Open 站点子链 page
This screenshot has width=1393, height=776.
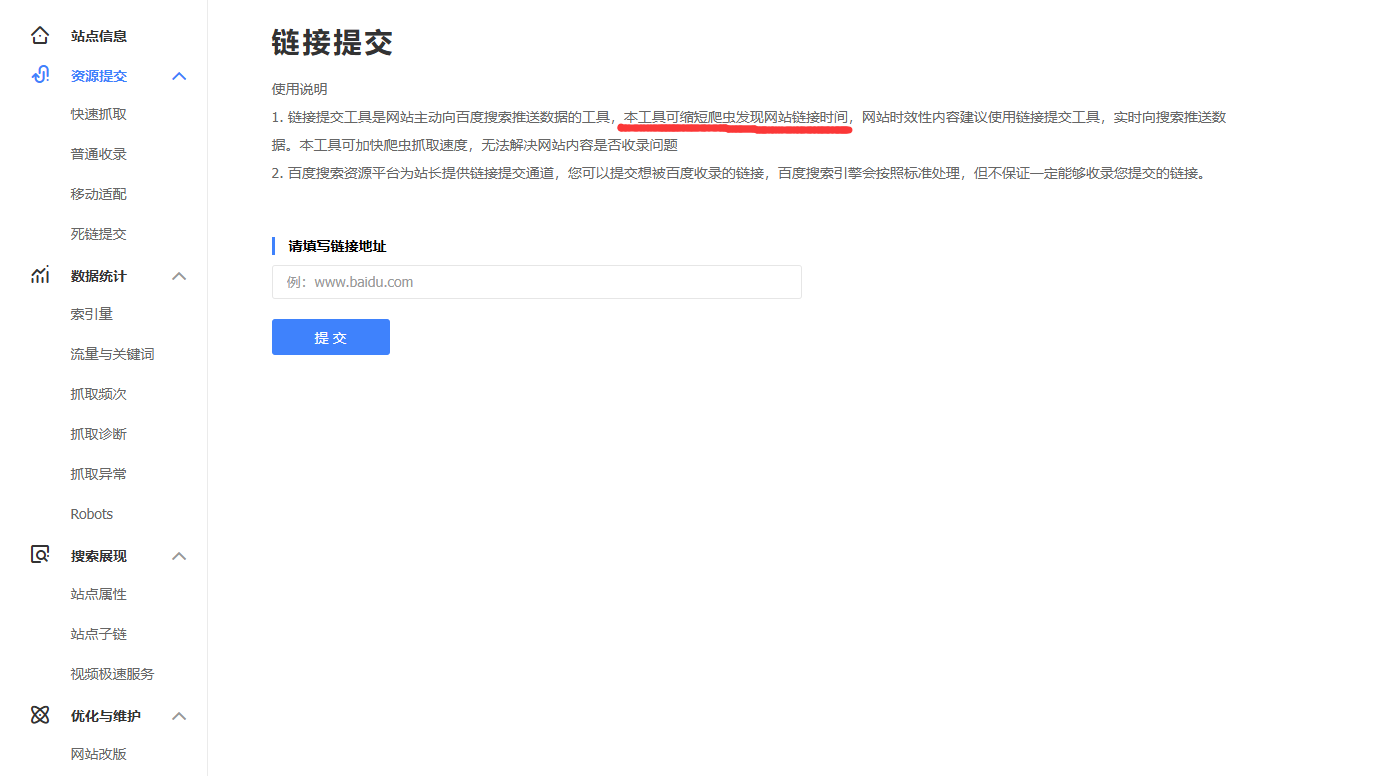[x=99, y=634]
